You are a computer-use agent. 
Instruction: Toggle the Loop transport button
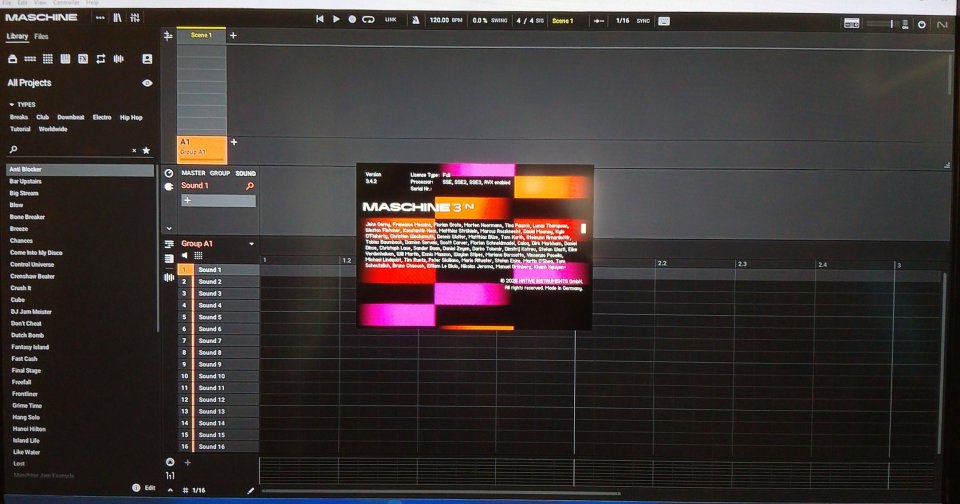[x=368, y=20]
